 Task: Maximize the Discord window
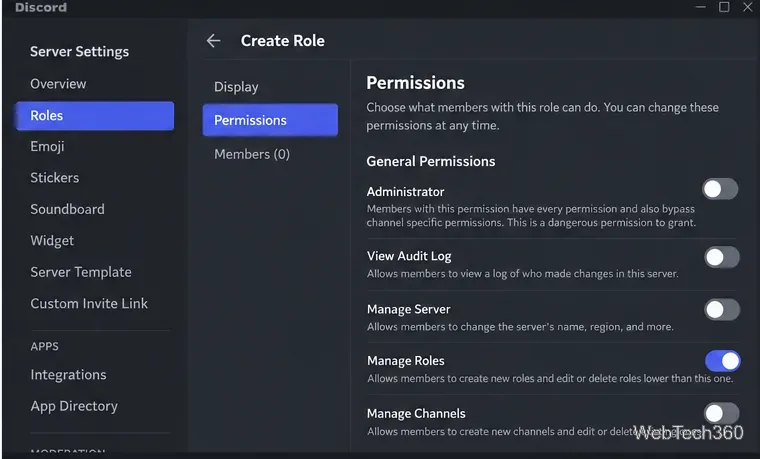click(x=724, y=7)
